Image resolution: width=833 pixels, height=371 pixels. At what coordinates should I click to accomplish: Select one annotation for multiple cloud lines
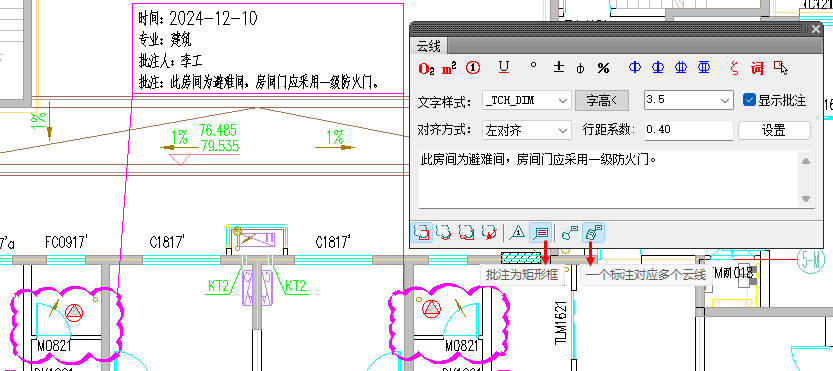(x=593, y=233)
